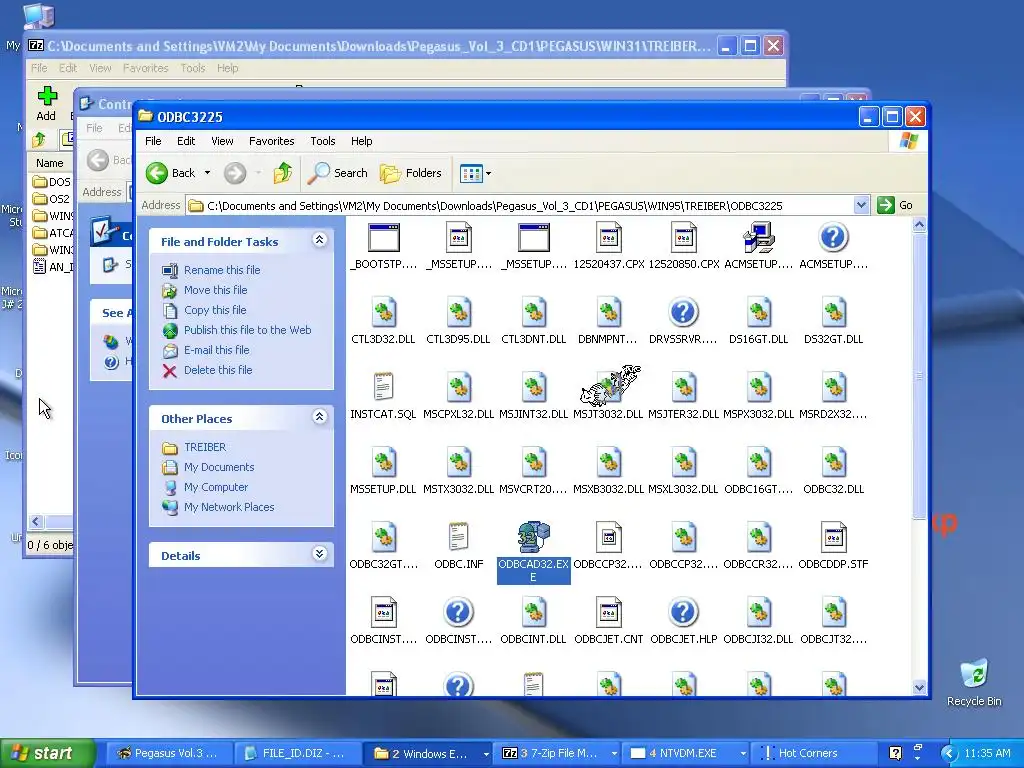Click Copy this file link
1024x768 pixels.
click(215, 310)
